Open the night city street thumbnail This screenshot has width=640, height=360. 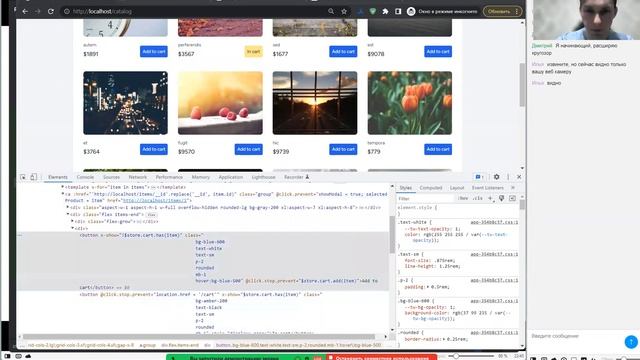tap(125, 103)
